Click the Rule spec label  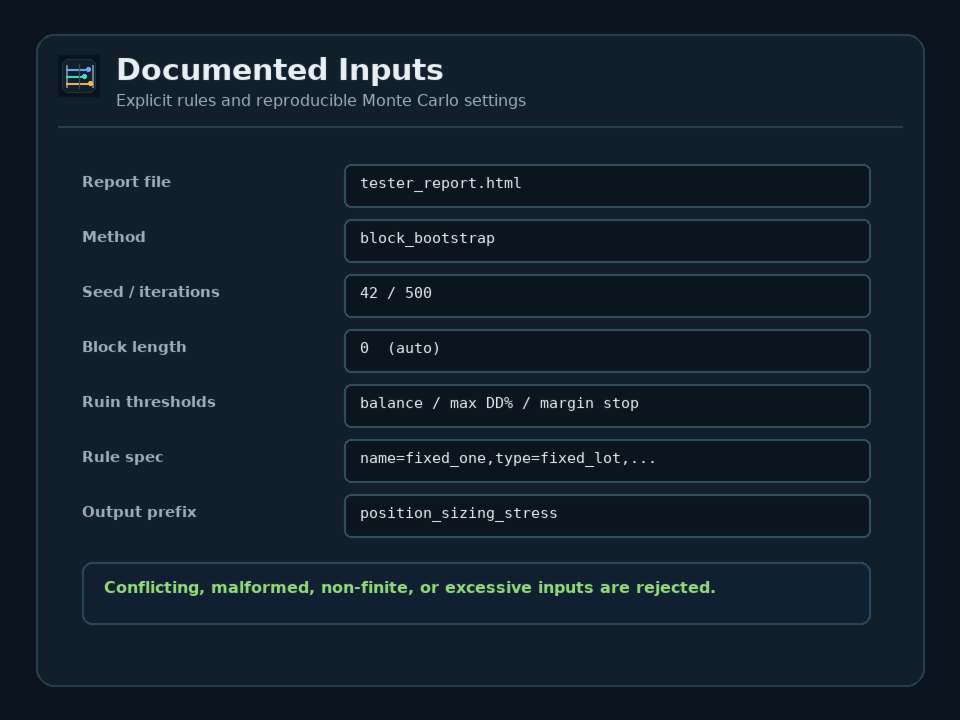(x=122, y=457)
